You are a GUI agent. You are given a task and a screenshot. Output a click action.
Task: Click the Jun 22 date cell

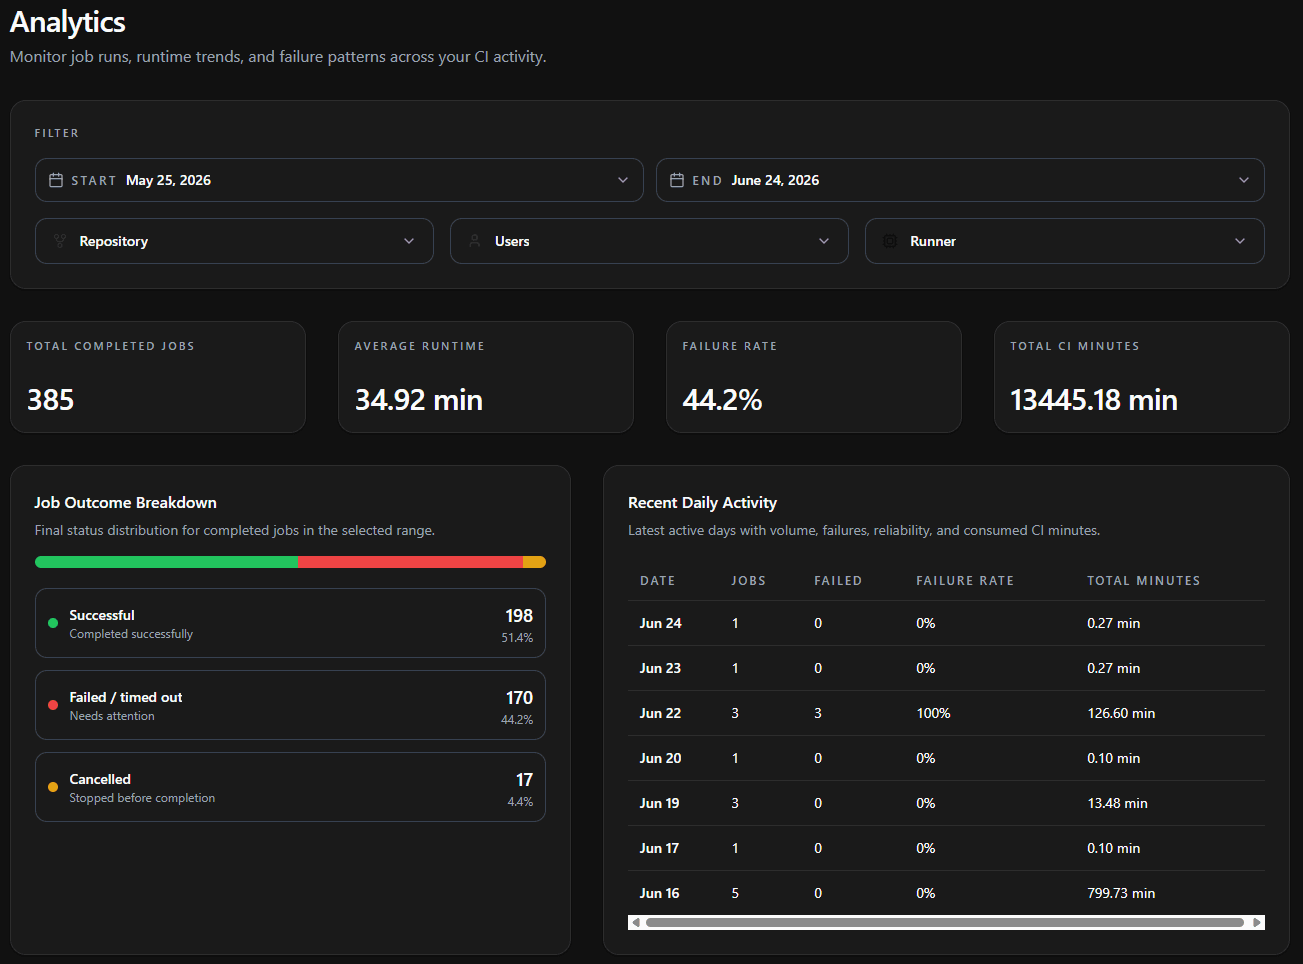[x=660, y=713]
